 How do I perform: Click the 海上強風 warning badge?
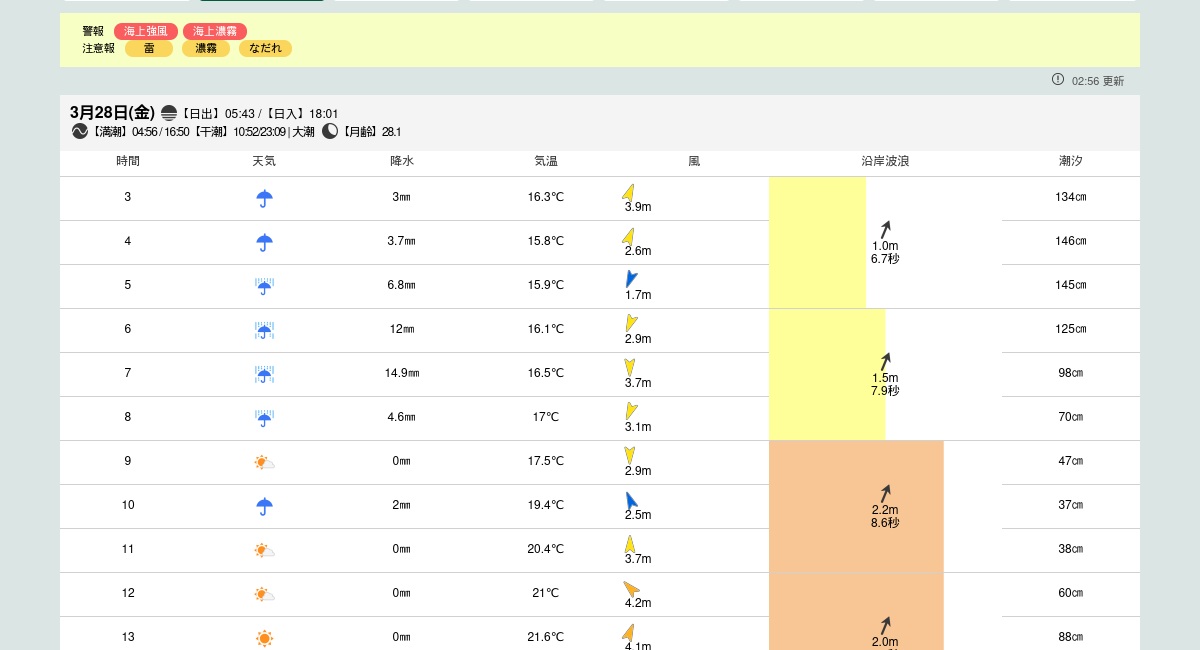click(145, 31)
